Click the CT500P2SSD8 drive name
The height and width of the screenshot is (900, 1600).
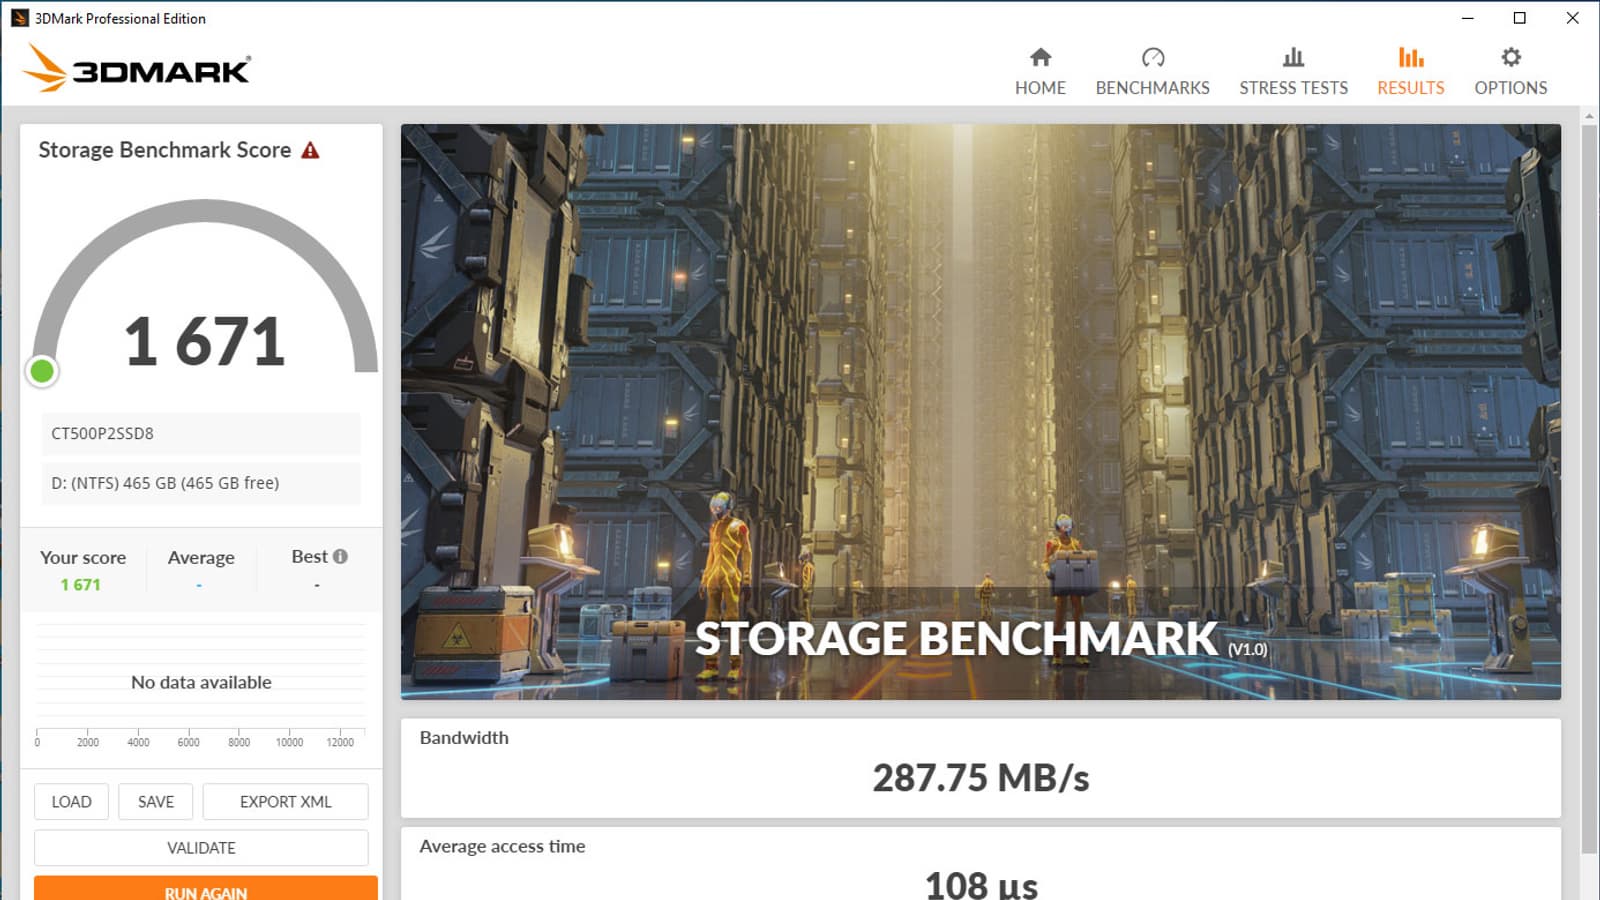(102, 434)
